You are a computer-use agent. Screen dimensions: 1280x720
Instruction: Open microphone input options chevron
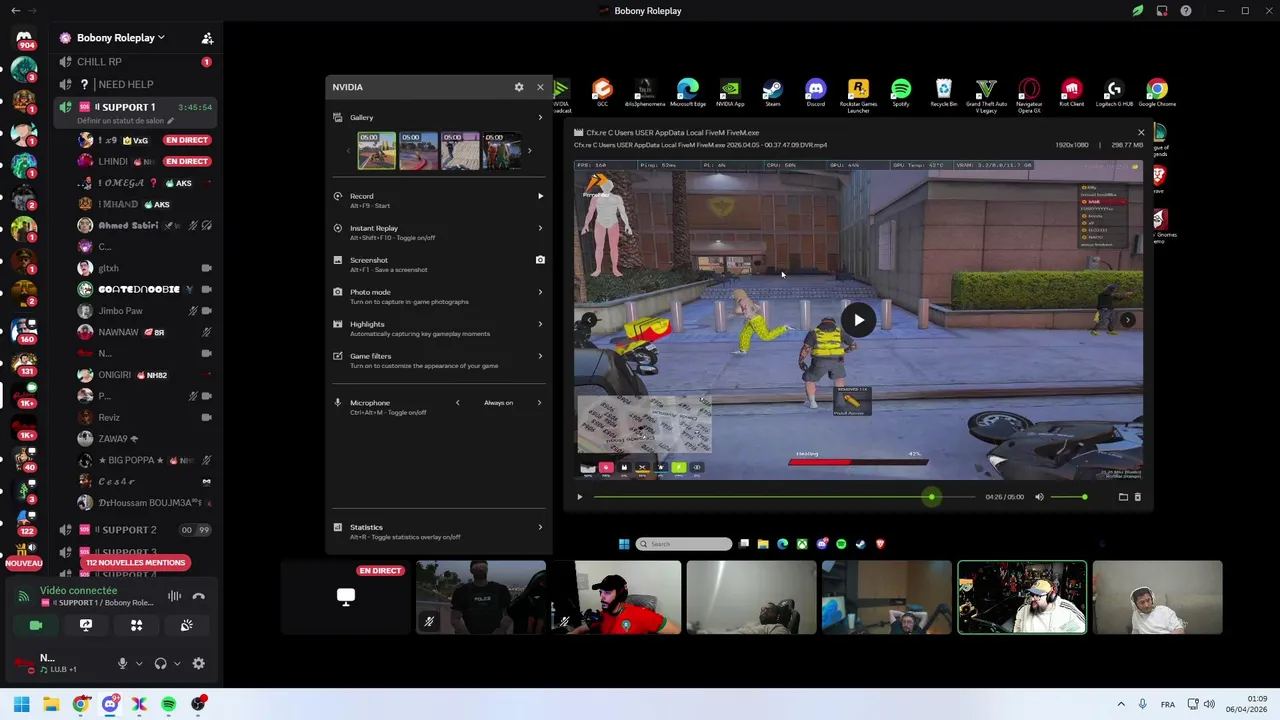pyautogui.click(x=139, y=663)
